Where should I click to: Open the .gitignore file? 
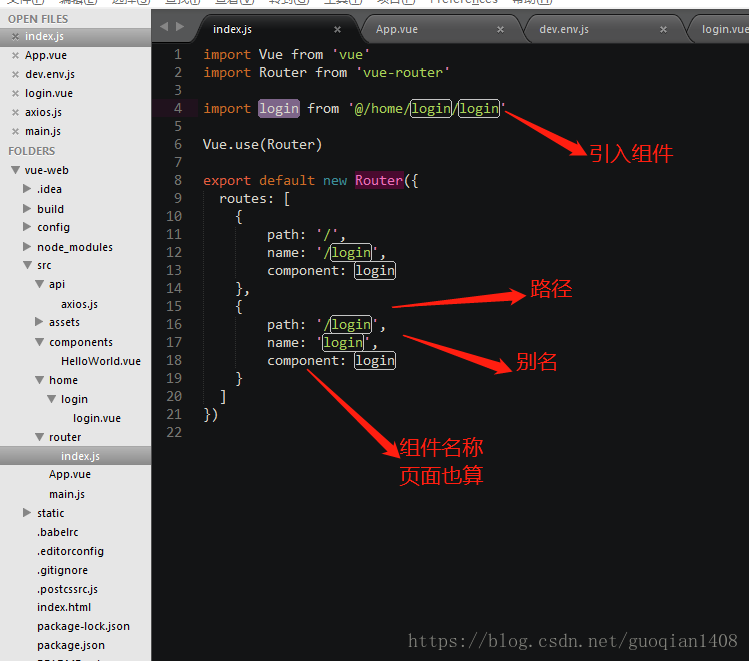63,570
